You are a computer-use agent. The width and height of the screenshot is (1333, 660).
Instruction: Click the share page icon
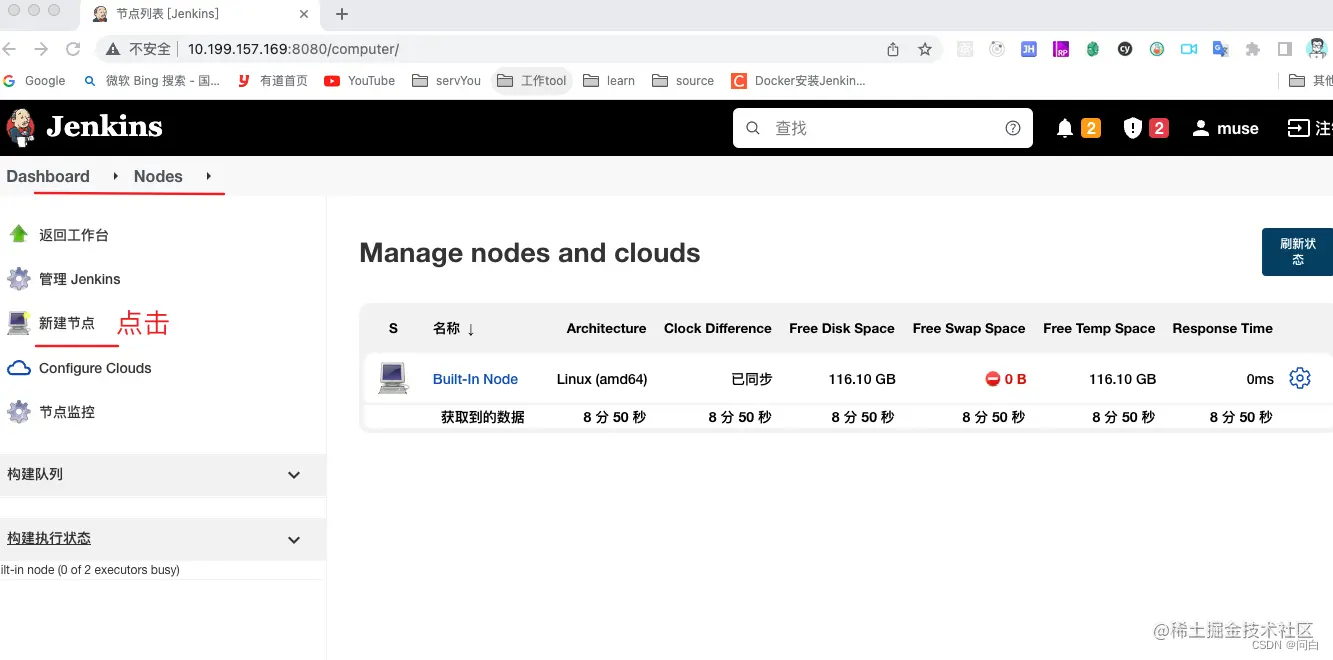(x=893, y=49)
